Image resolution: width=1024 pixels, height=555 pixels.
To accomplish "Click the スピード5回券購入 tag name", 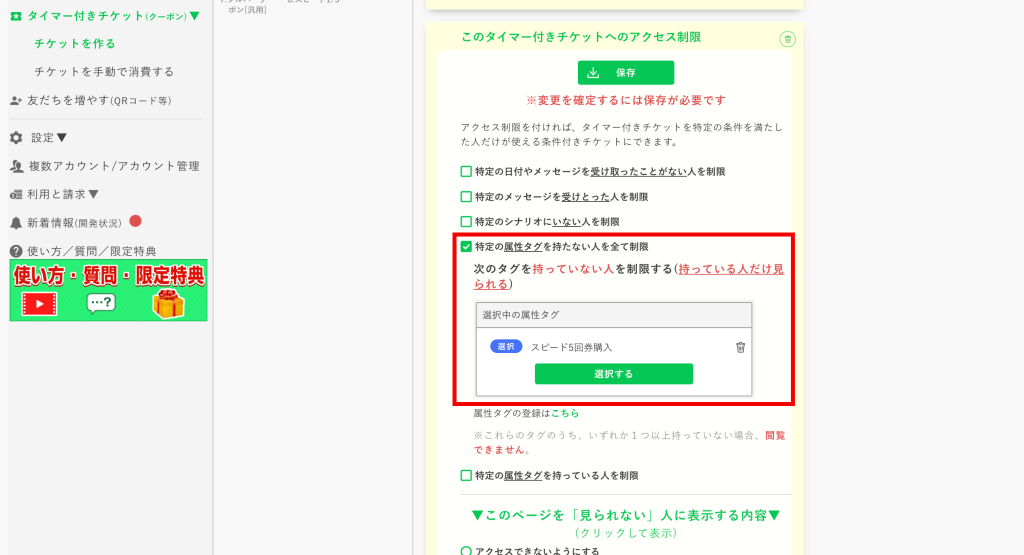I will tap(571, 347).
